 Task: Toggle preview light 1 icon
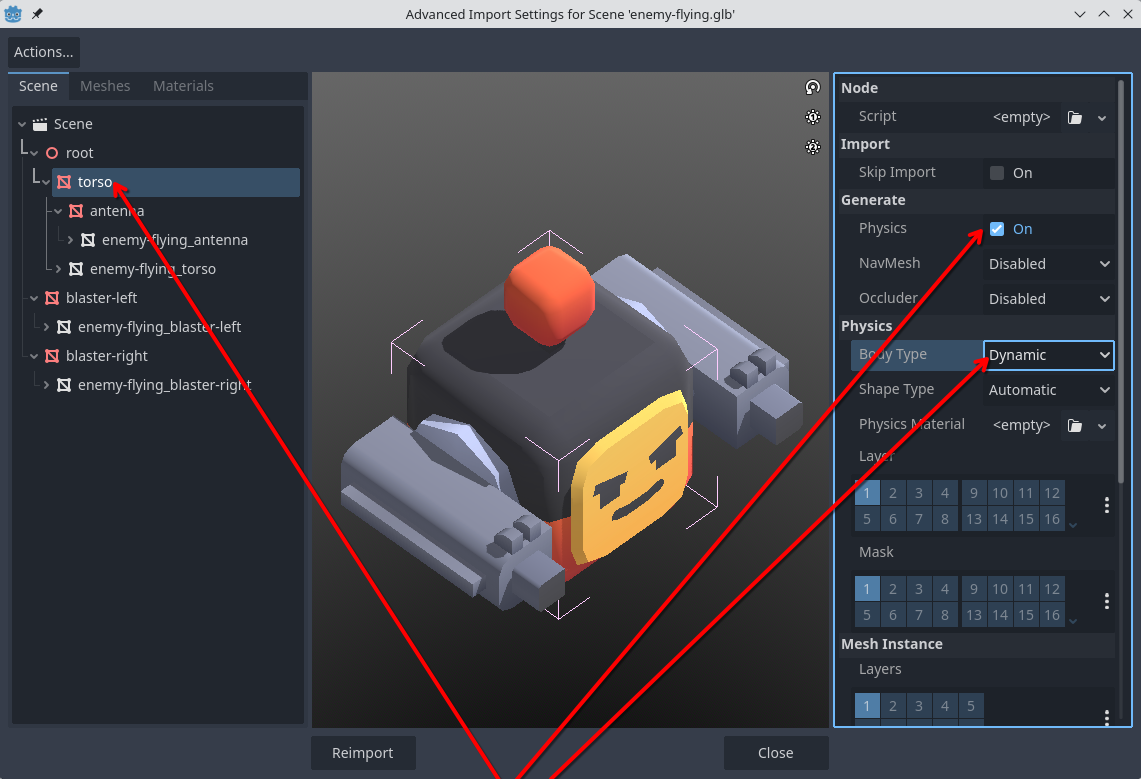[813, 117]
